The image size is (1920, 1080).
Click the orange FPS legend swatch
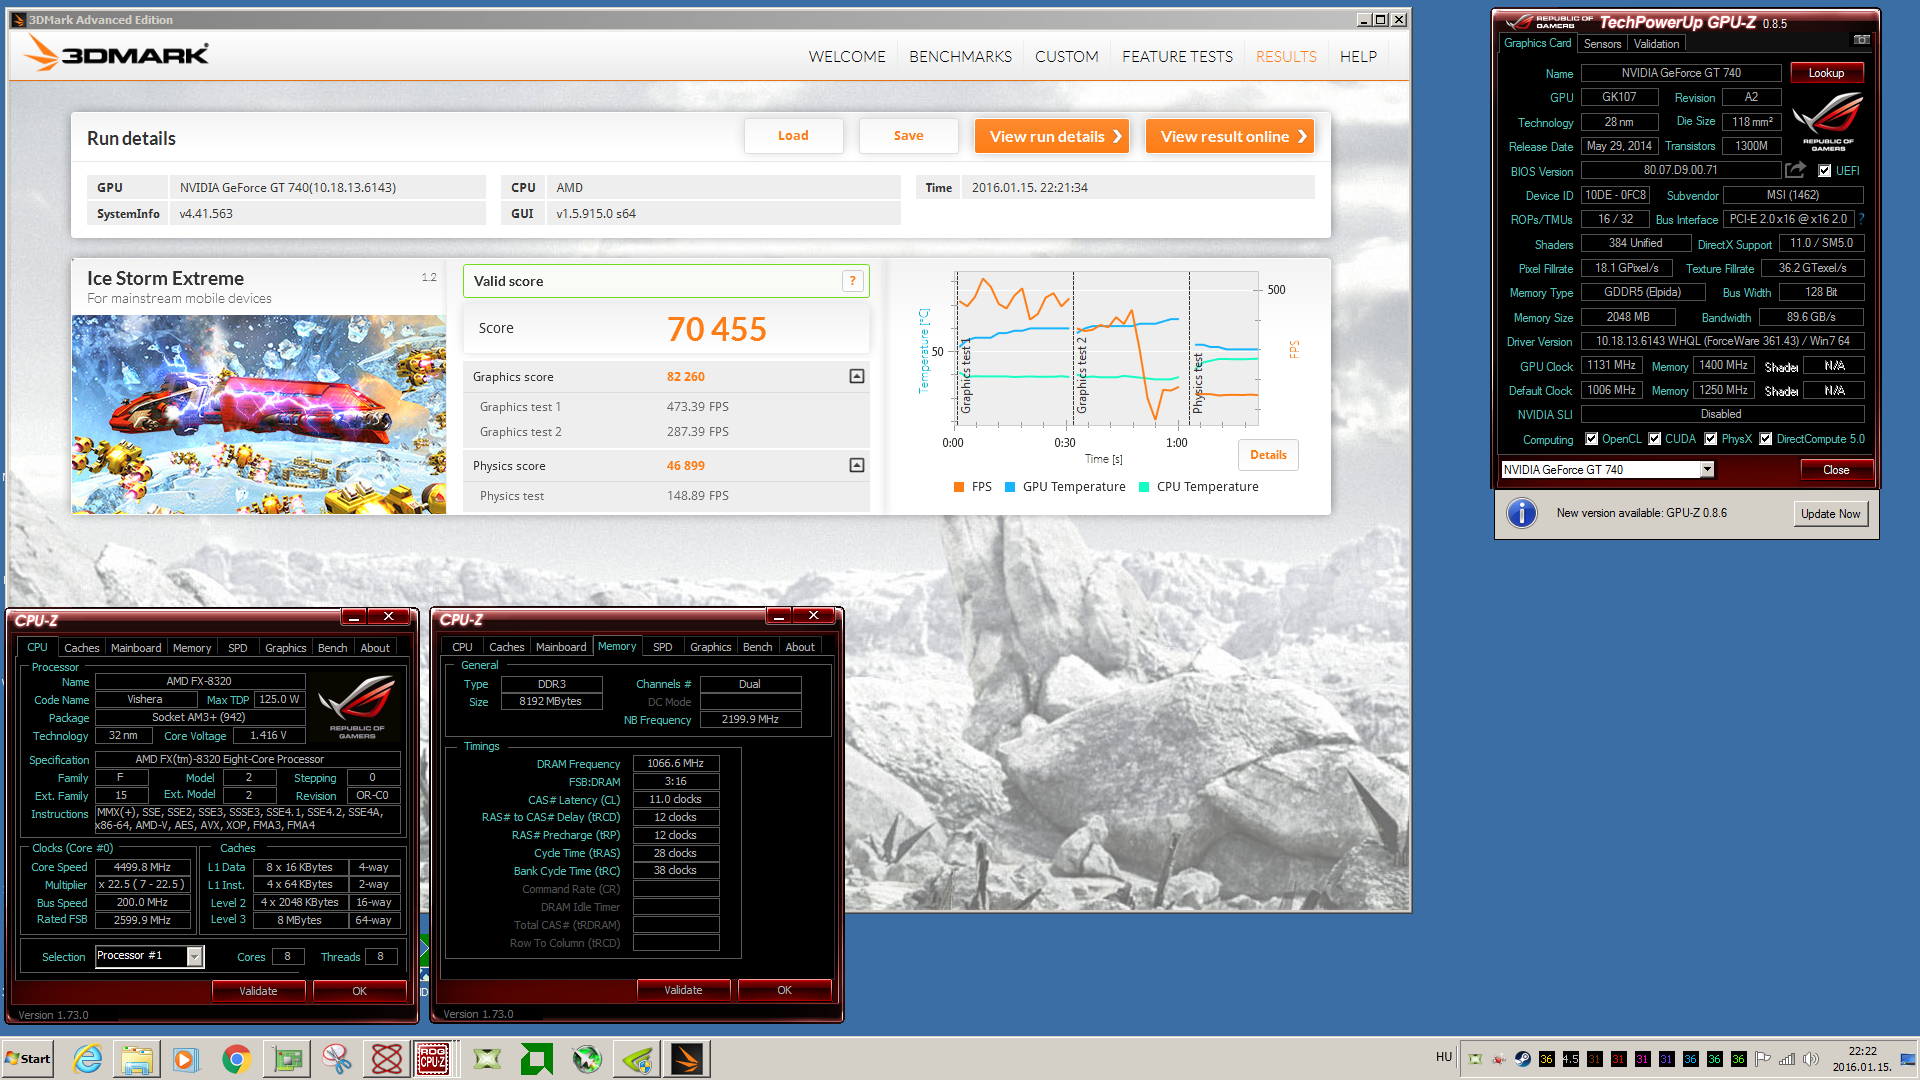coord(959,487)
